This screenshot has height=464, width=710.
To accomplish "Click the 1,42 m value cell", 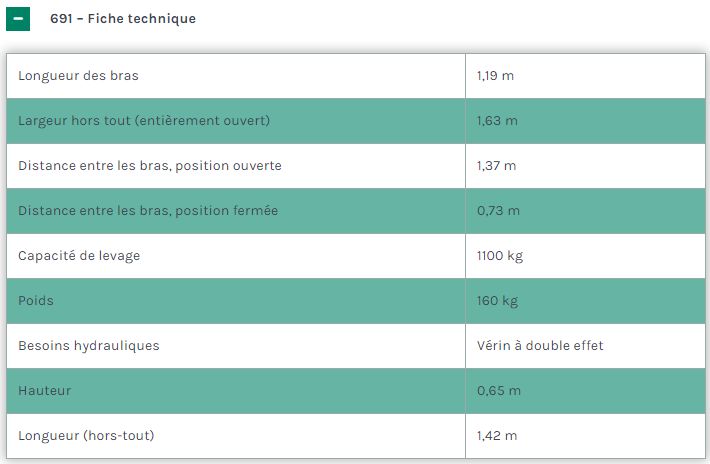I will [x=497, y=436].
